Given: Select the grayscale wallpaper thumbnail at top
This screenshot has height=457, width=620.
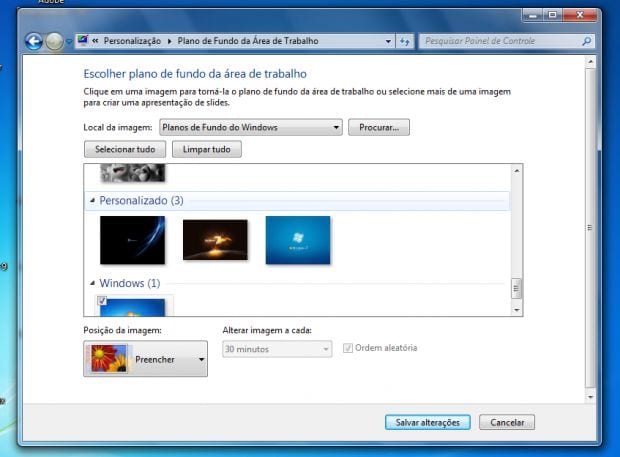Looking at the screenshot, I should click(132, 173).
